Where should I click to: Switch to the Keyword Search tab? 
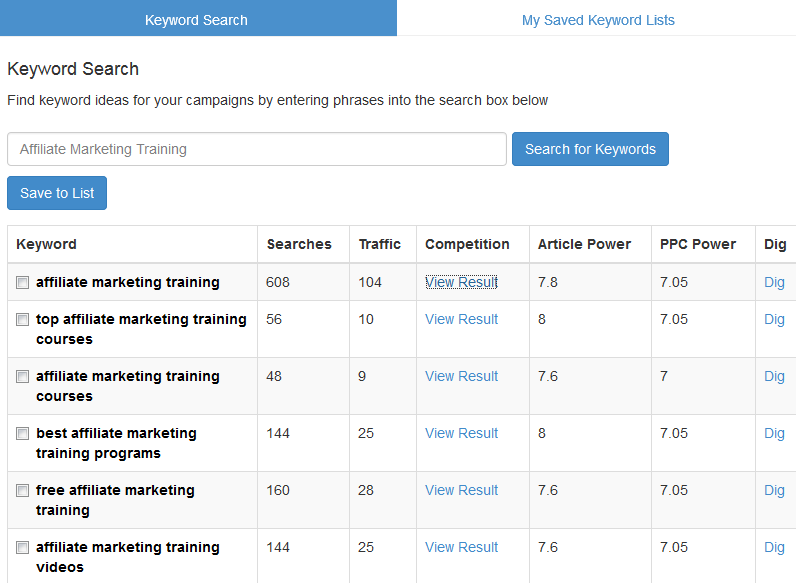coord(196,19)
